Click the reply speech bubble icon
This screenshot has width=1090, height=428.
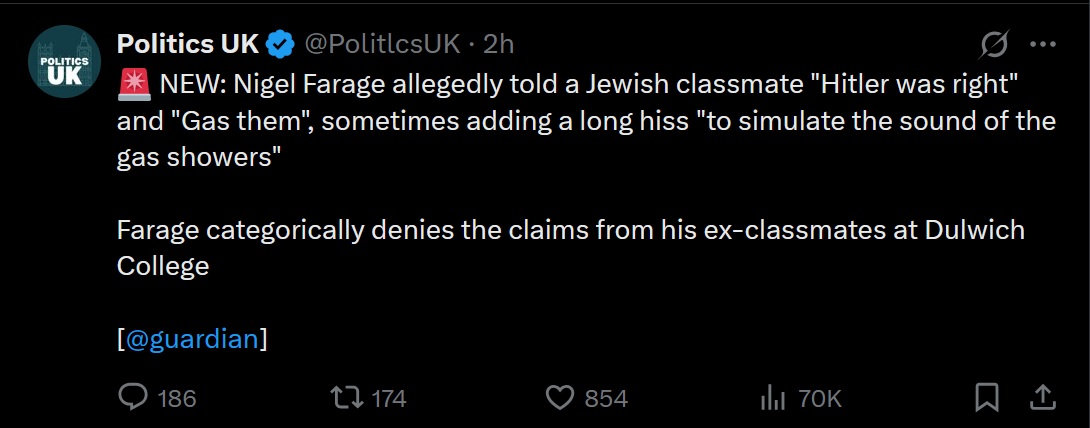point(133,397)
